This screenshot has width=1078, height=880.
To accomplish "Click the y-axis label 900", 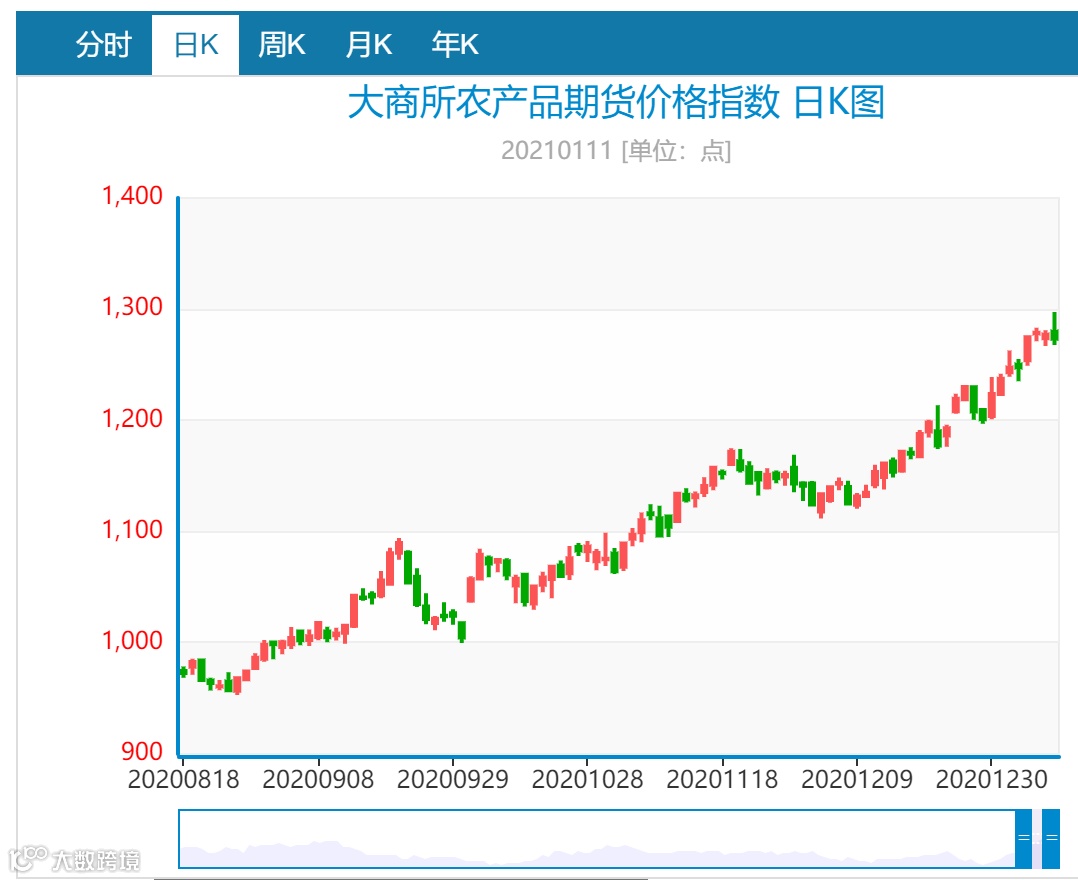I will (142, 751).
